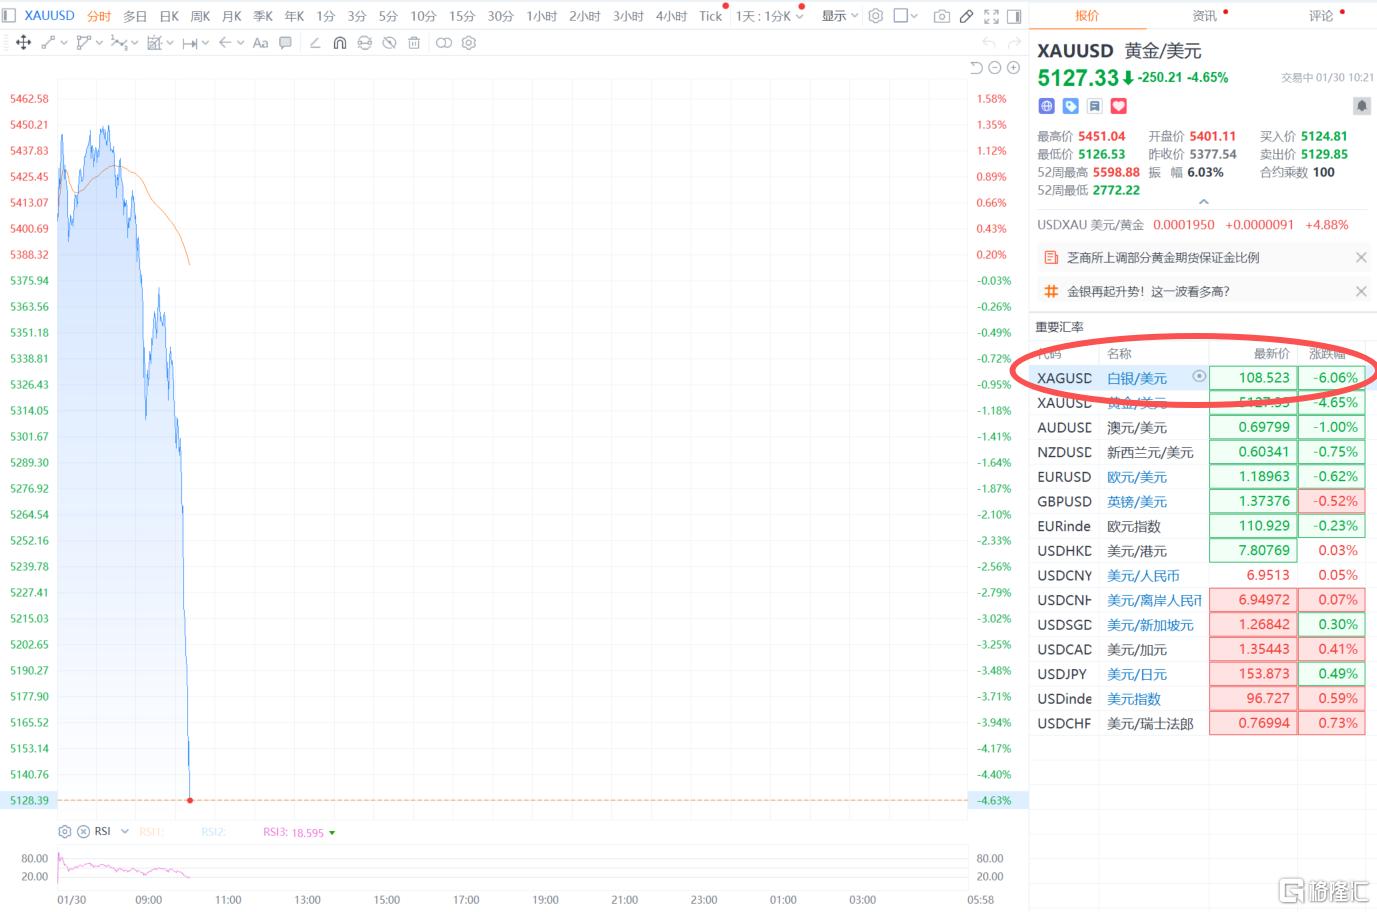Enter fullscreen chart view
This screenshot has height=912, width=1377.
991,16
